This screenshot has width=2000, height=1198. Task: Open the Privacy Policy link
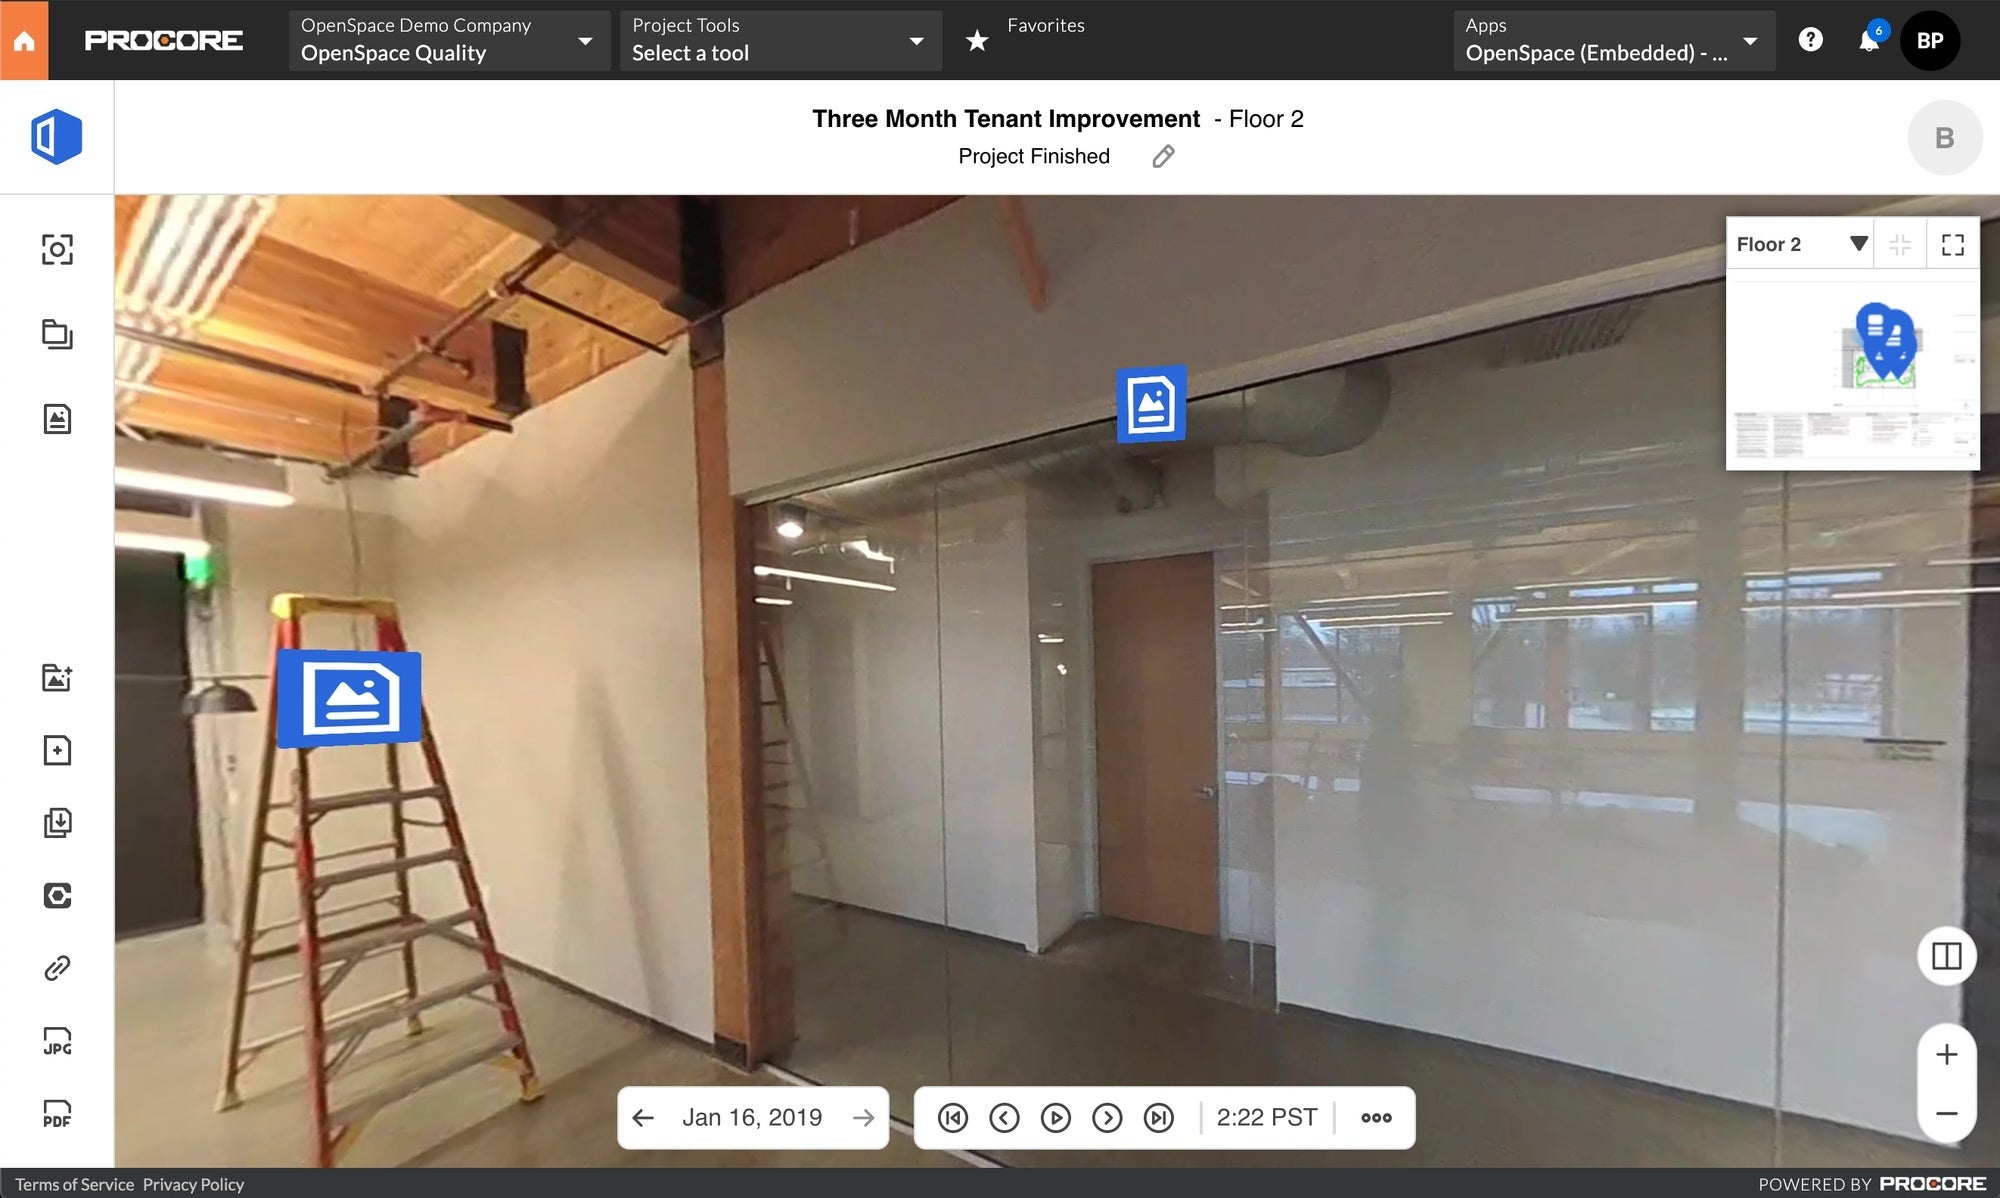pos(193,1184)
